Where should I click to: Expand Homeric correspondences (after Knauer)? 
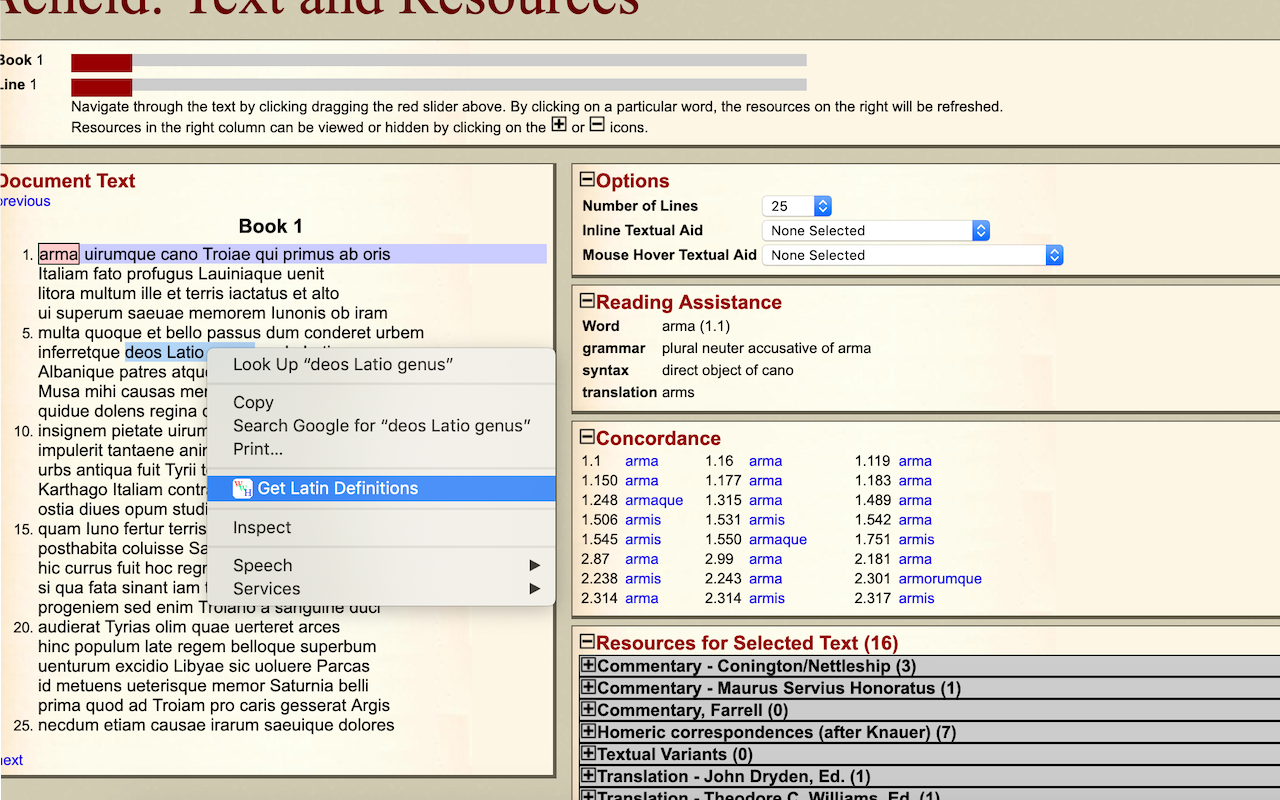click(x=588, y=731)
